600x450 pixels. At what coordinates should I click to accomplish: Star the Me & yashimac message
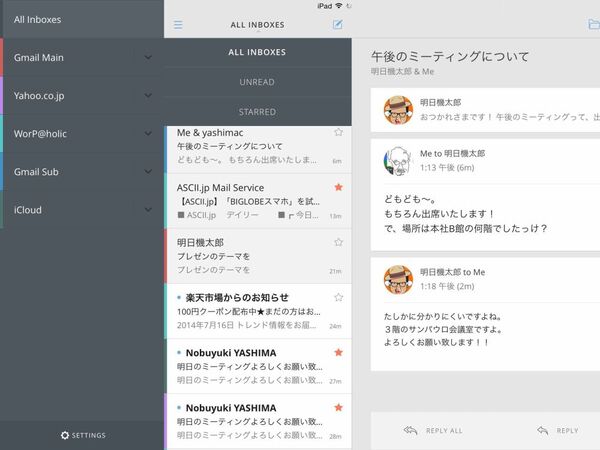pyautogui.click(x=338, y=132)
